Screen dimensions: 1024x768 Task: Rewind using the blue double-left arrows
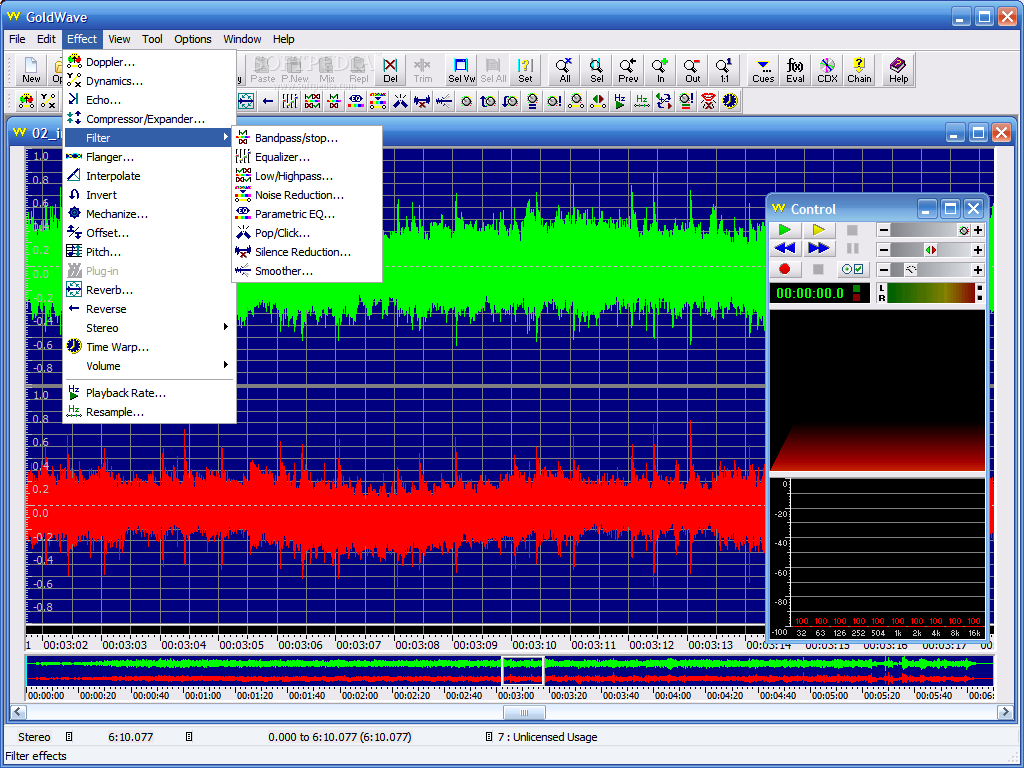click(785, 248)
